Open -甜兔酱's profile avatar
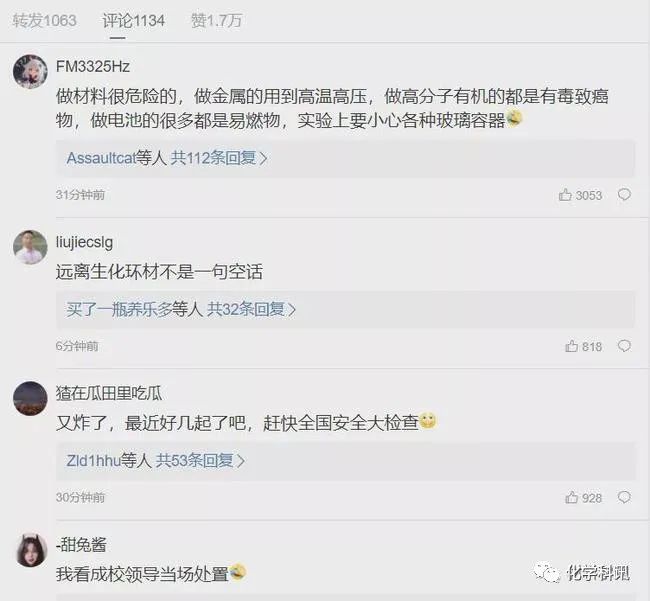This screenshot has width=650, height=601. [x=32, y=550]
